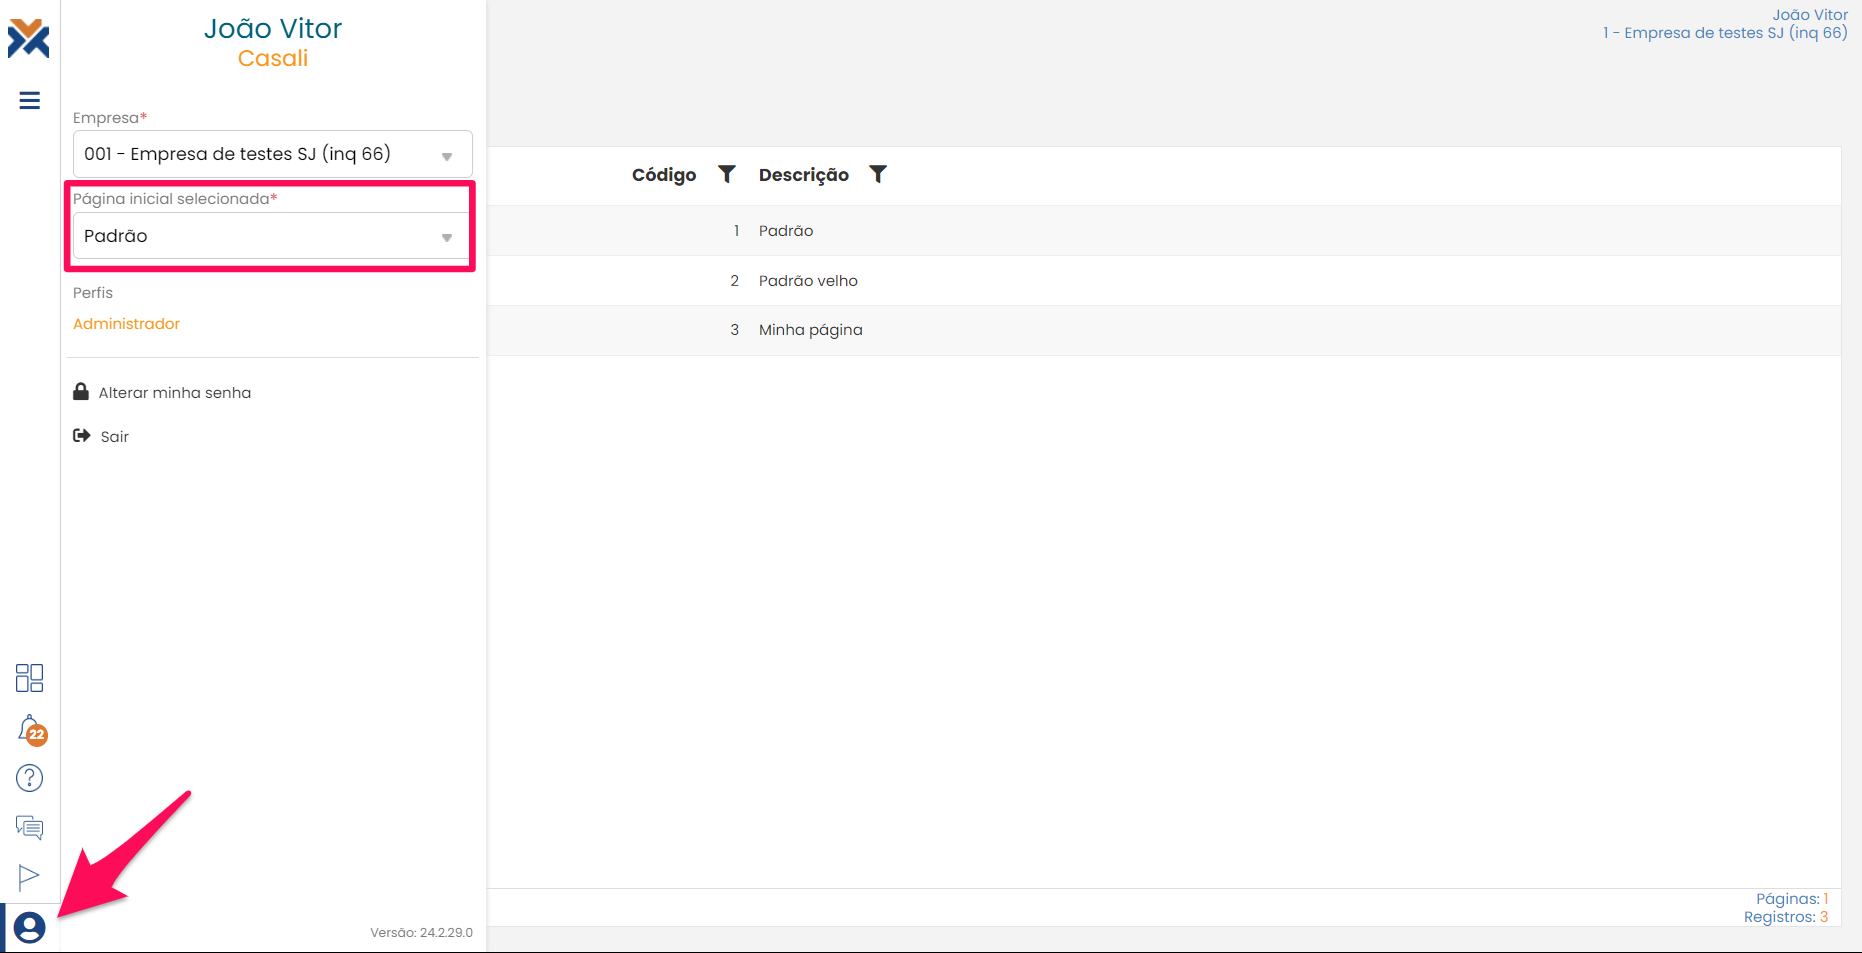
Task: Click the play triangle icon in sidebar
Action: (x=29, y=877)
